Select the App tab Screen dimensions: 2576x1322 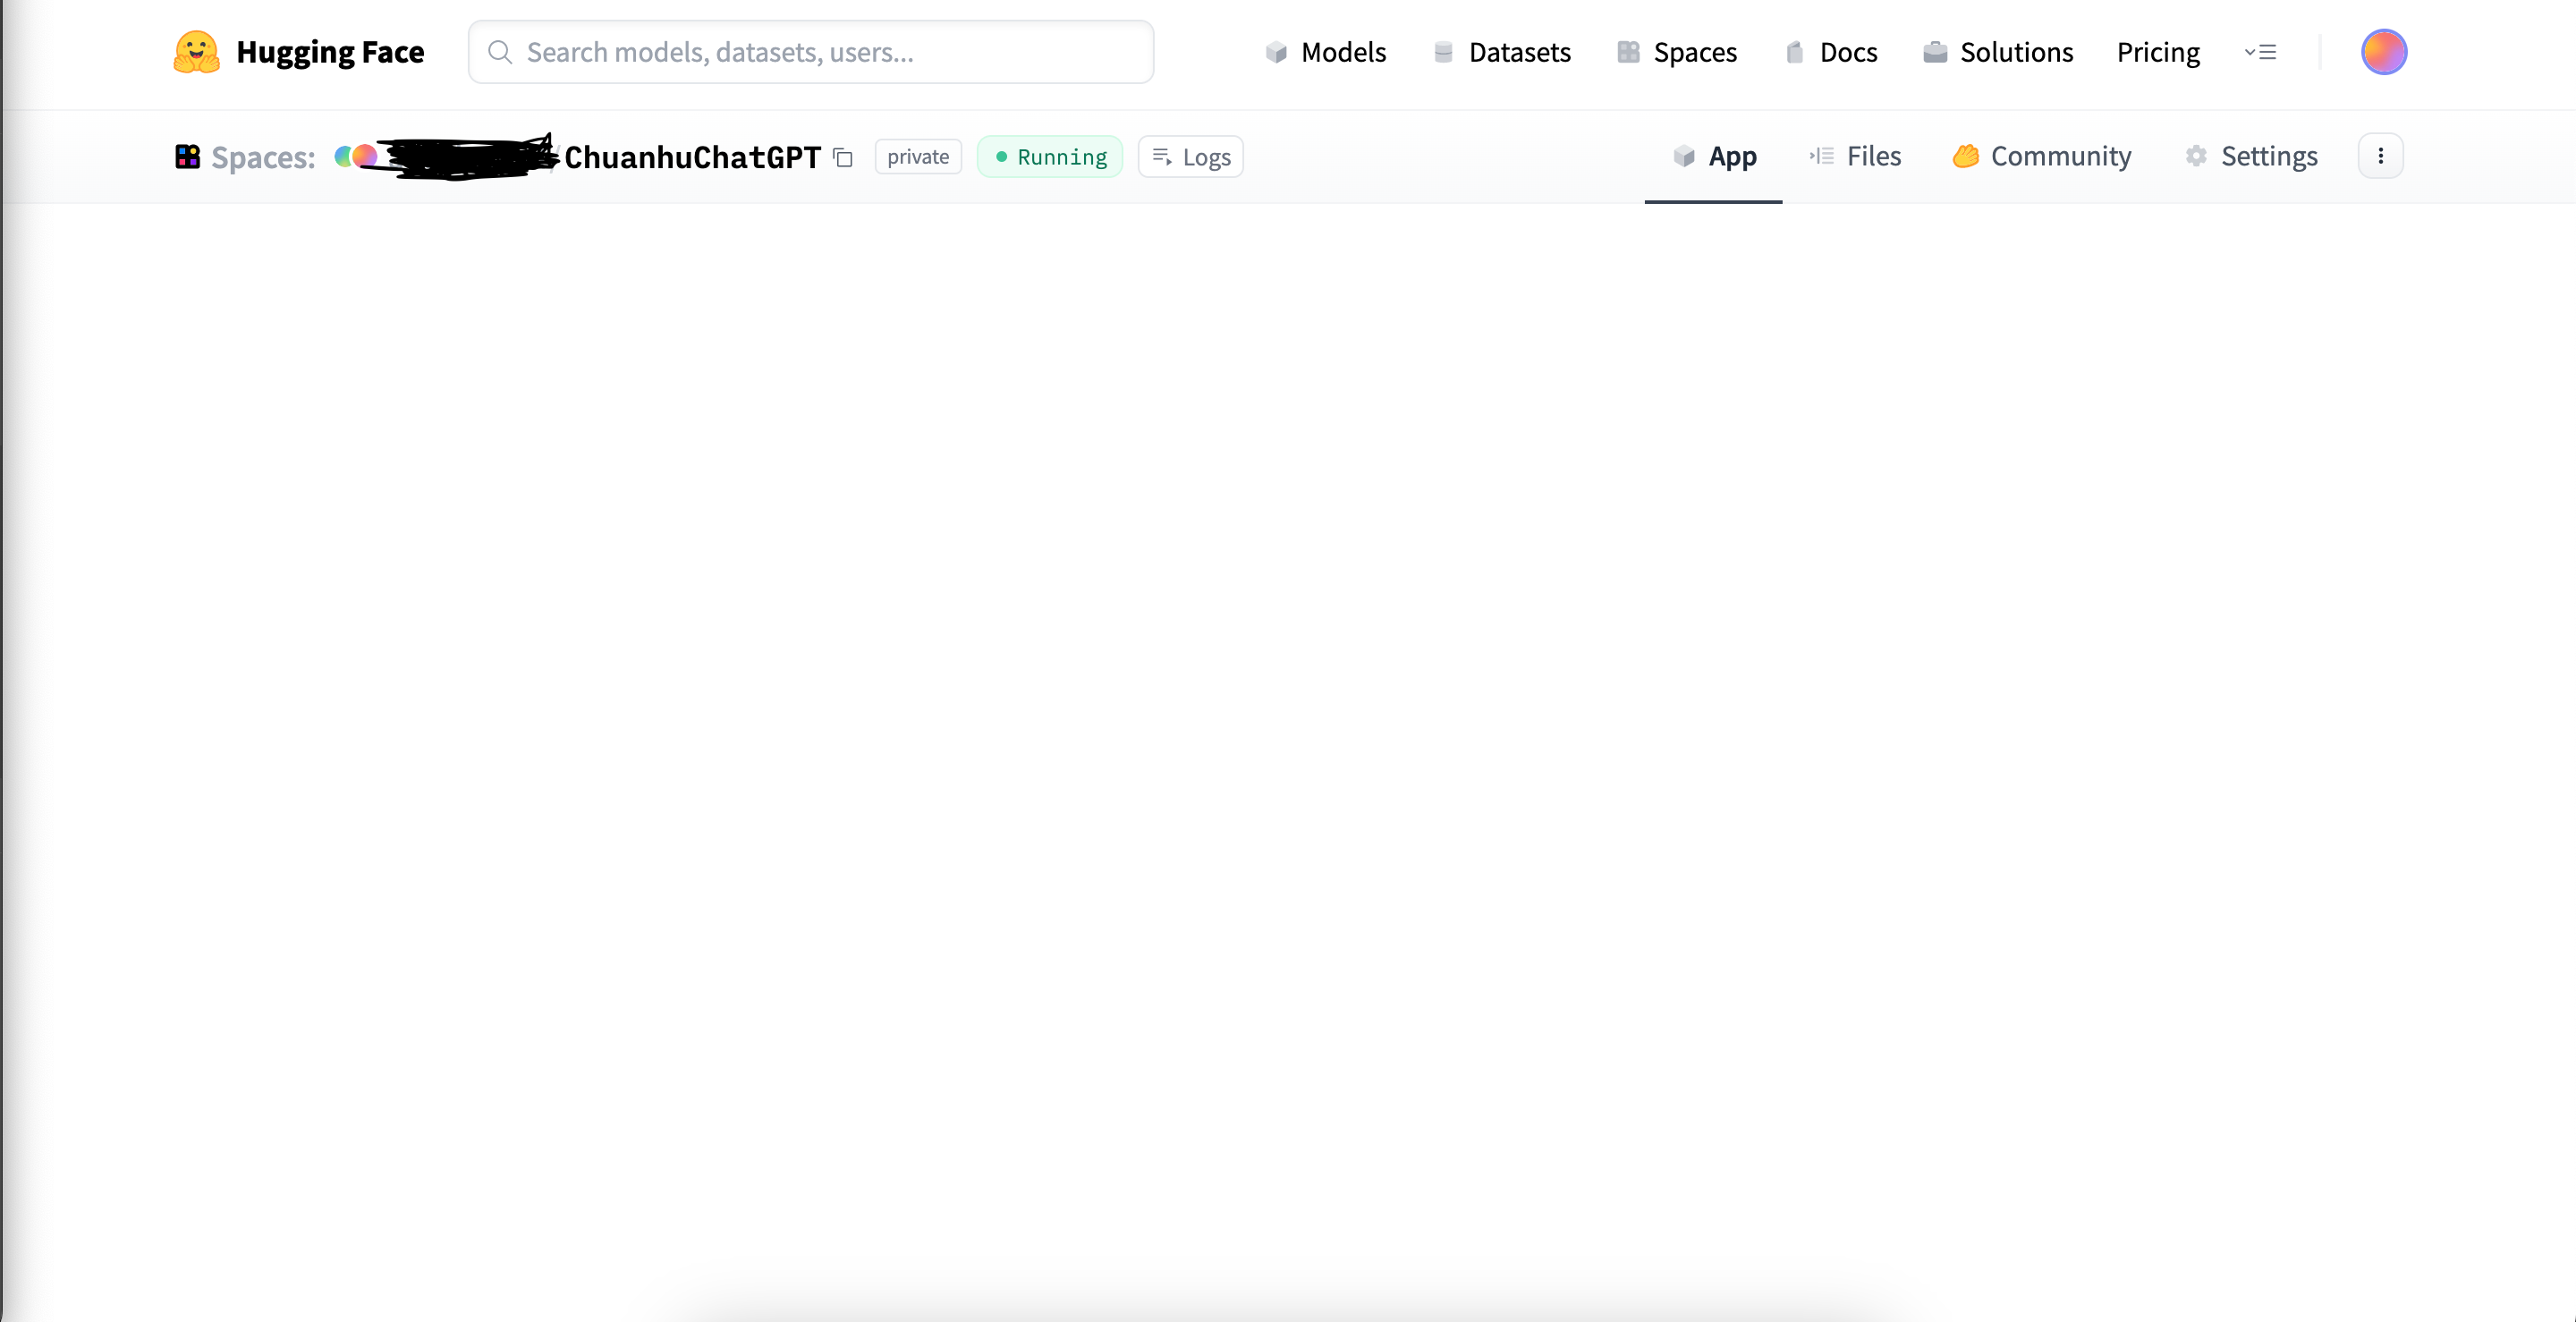click(x=1713, y=156)
